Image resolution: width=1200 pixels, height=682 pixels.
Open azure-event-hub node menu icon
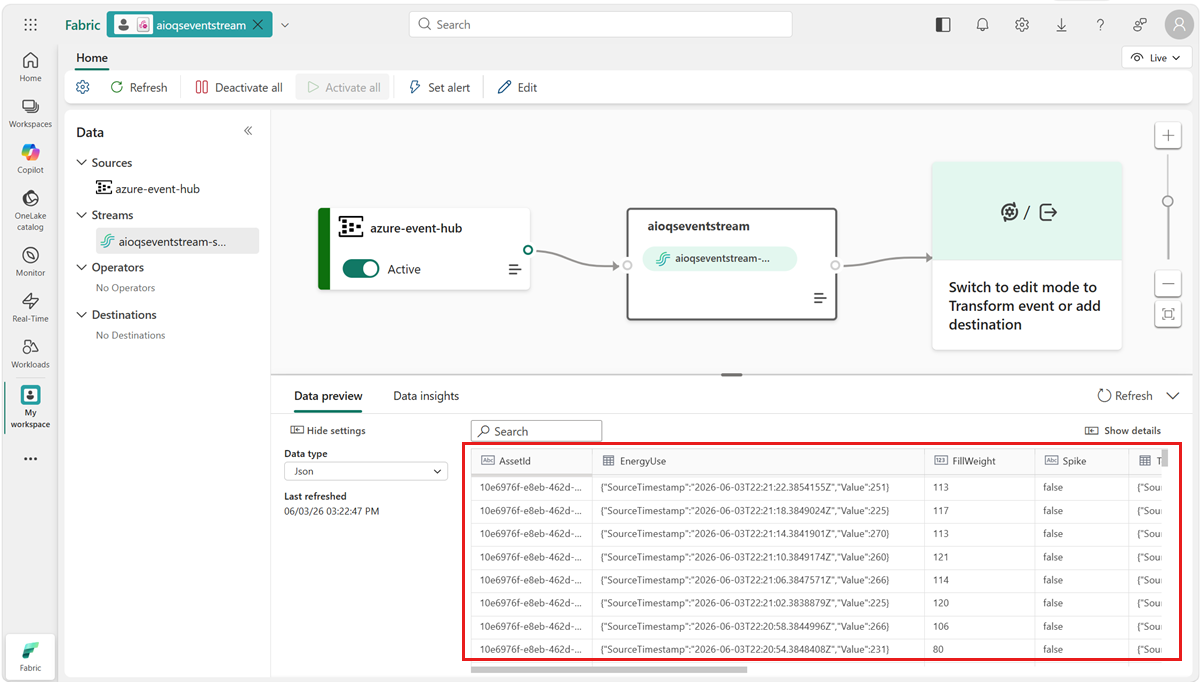(515, 270)
